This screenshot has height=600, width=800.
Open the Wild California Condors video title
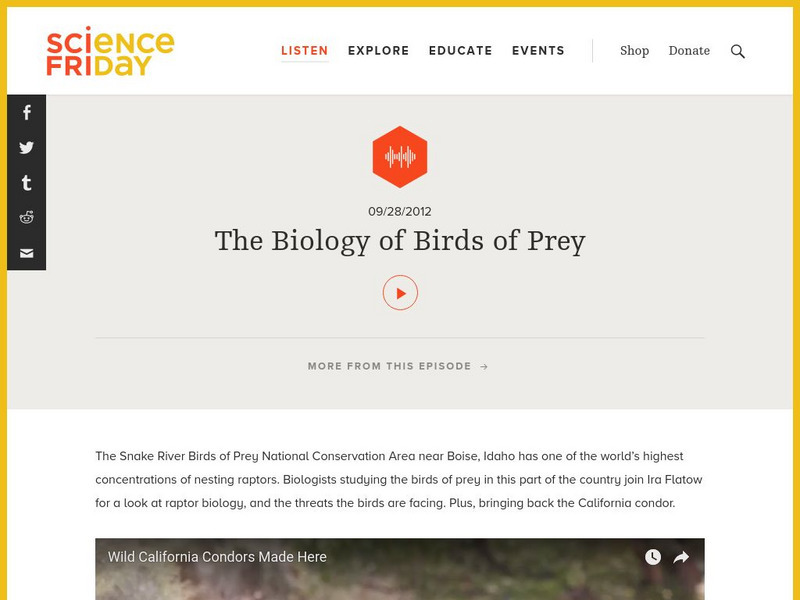click(217, 557)
